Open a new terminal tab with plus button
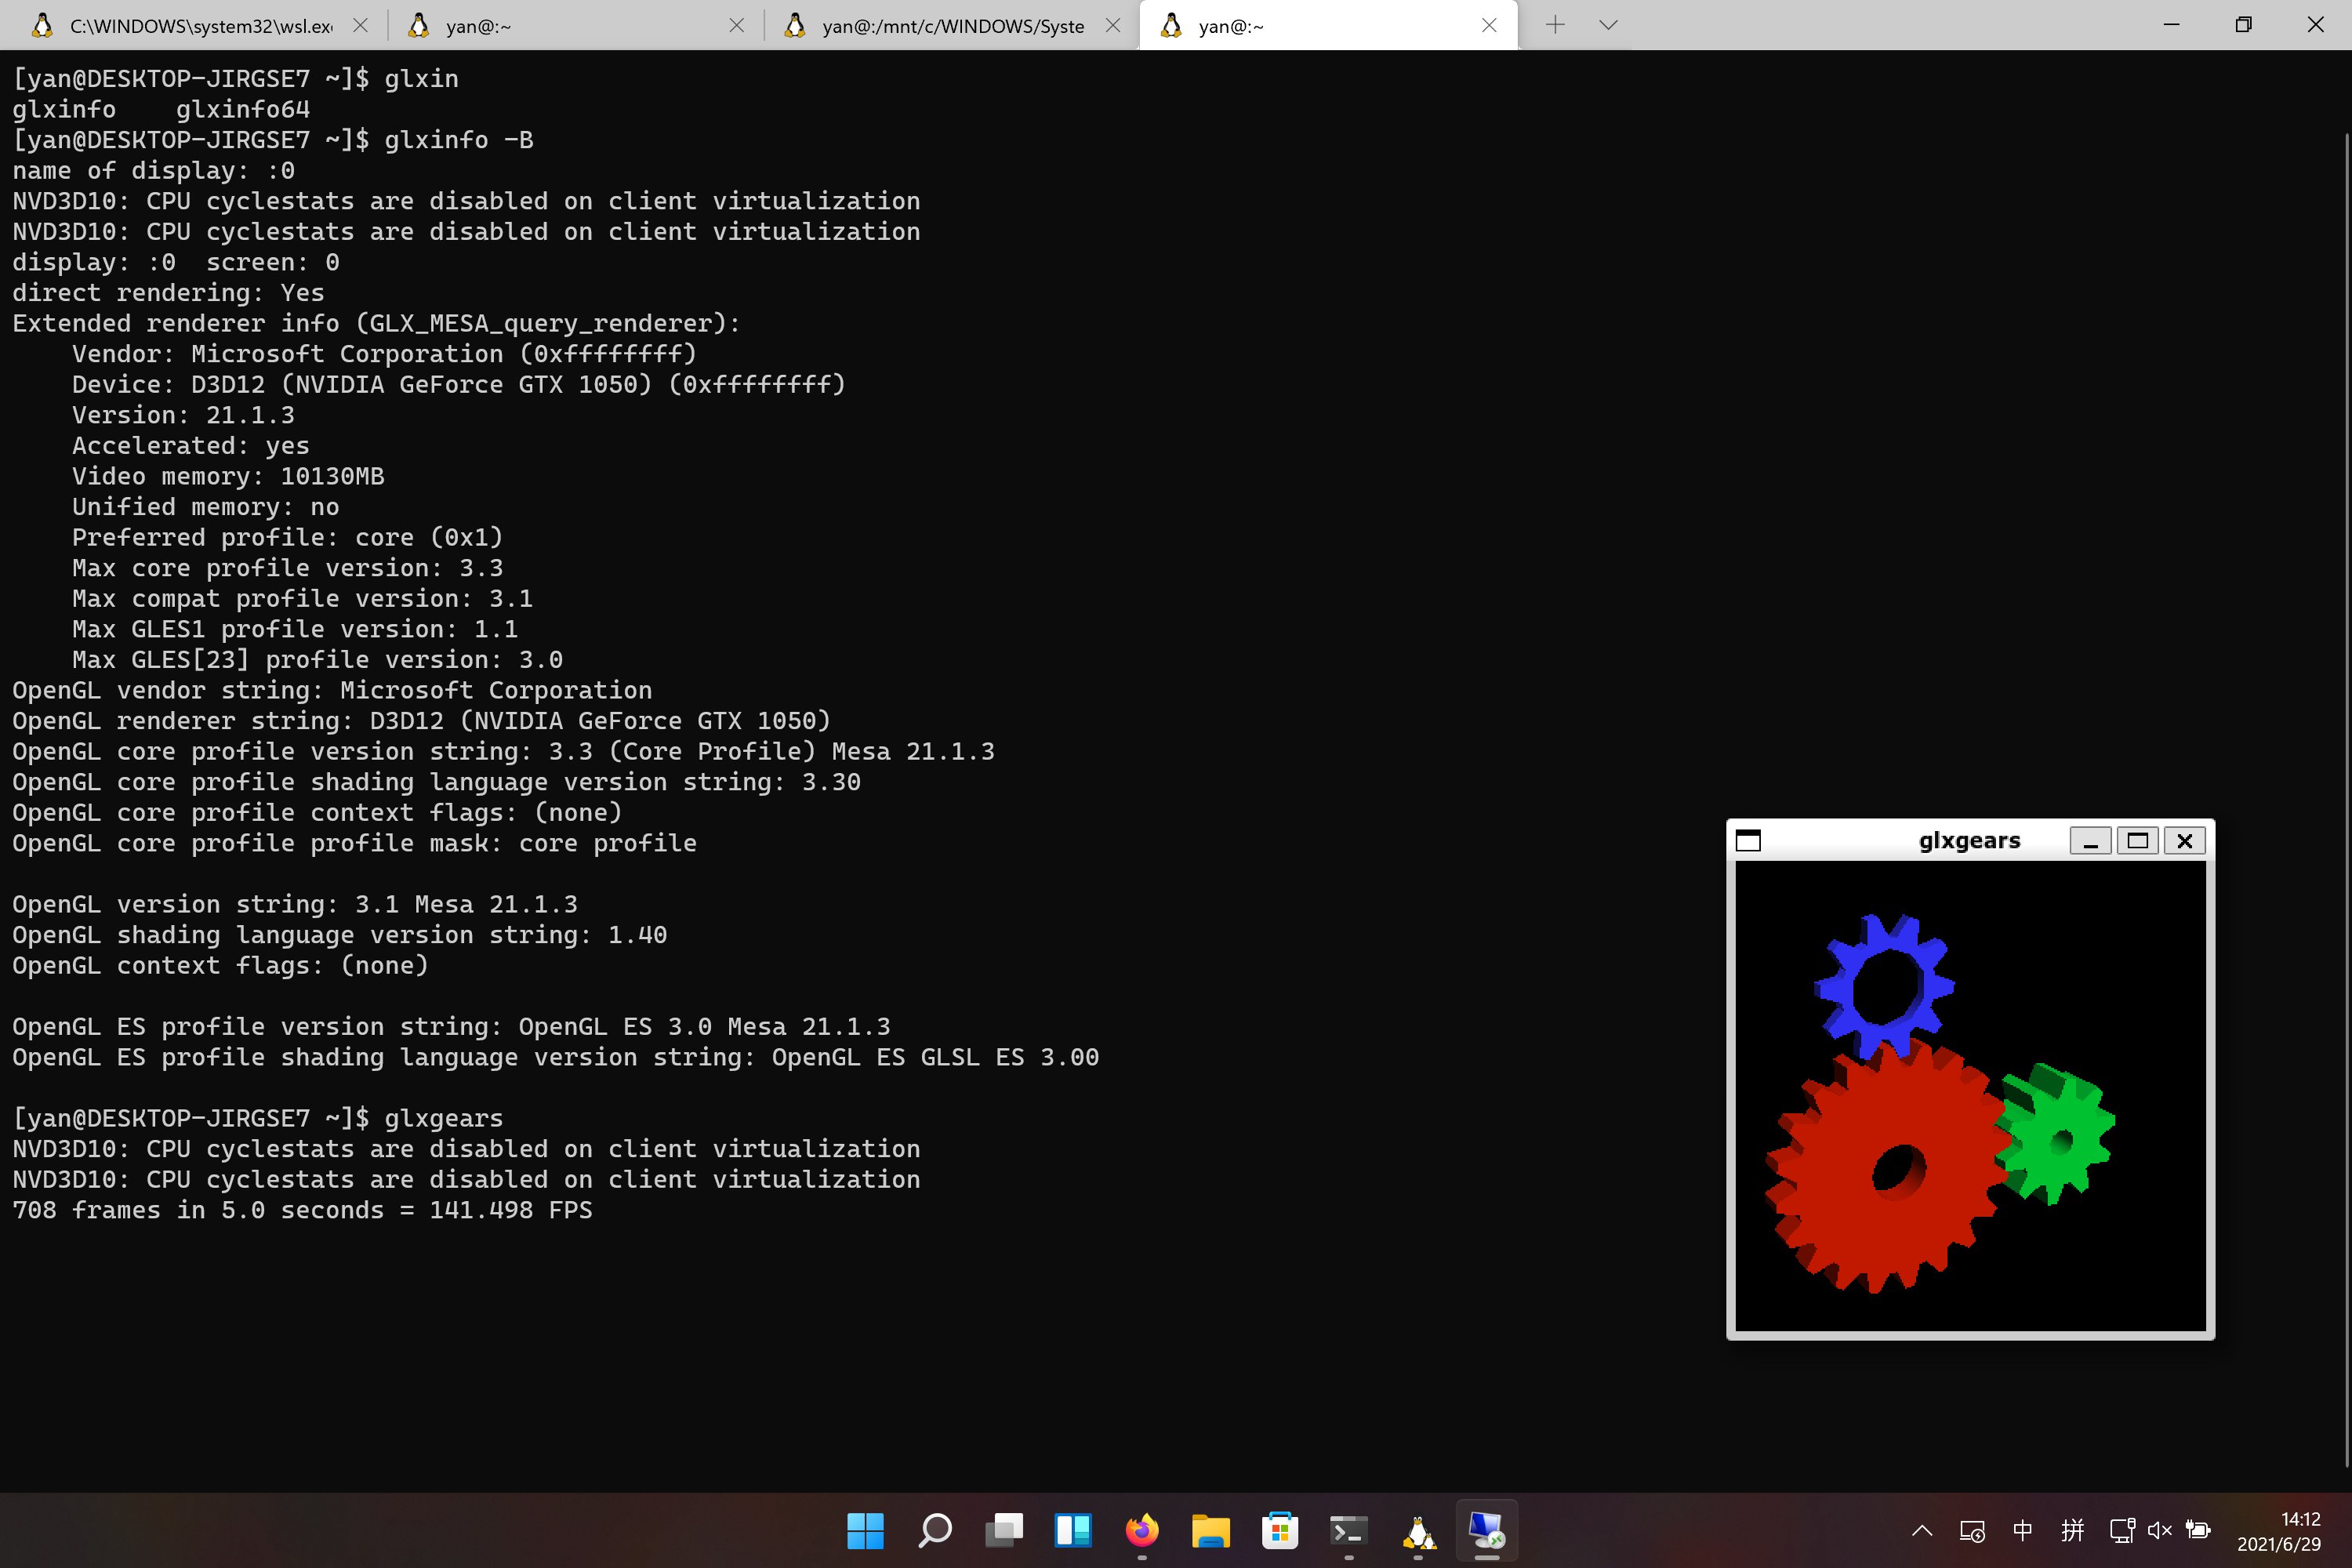This screenshot has width=2352, height=1568. click(1555, 25)
